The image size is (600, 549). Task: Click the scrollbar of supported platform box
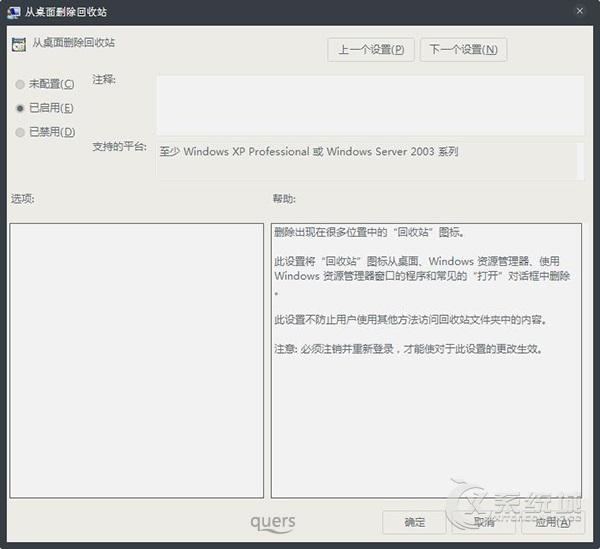point(580,161)
